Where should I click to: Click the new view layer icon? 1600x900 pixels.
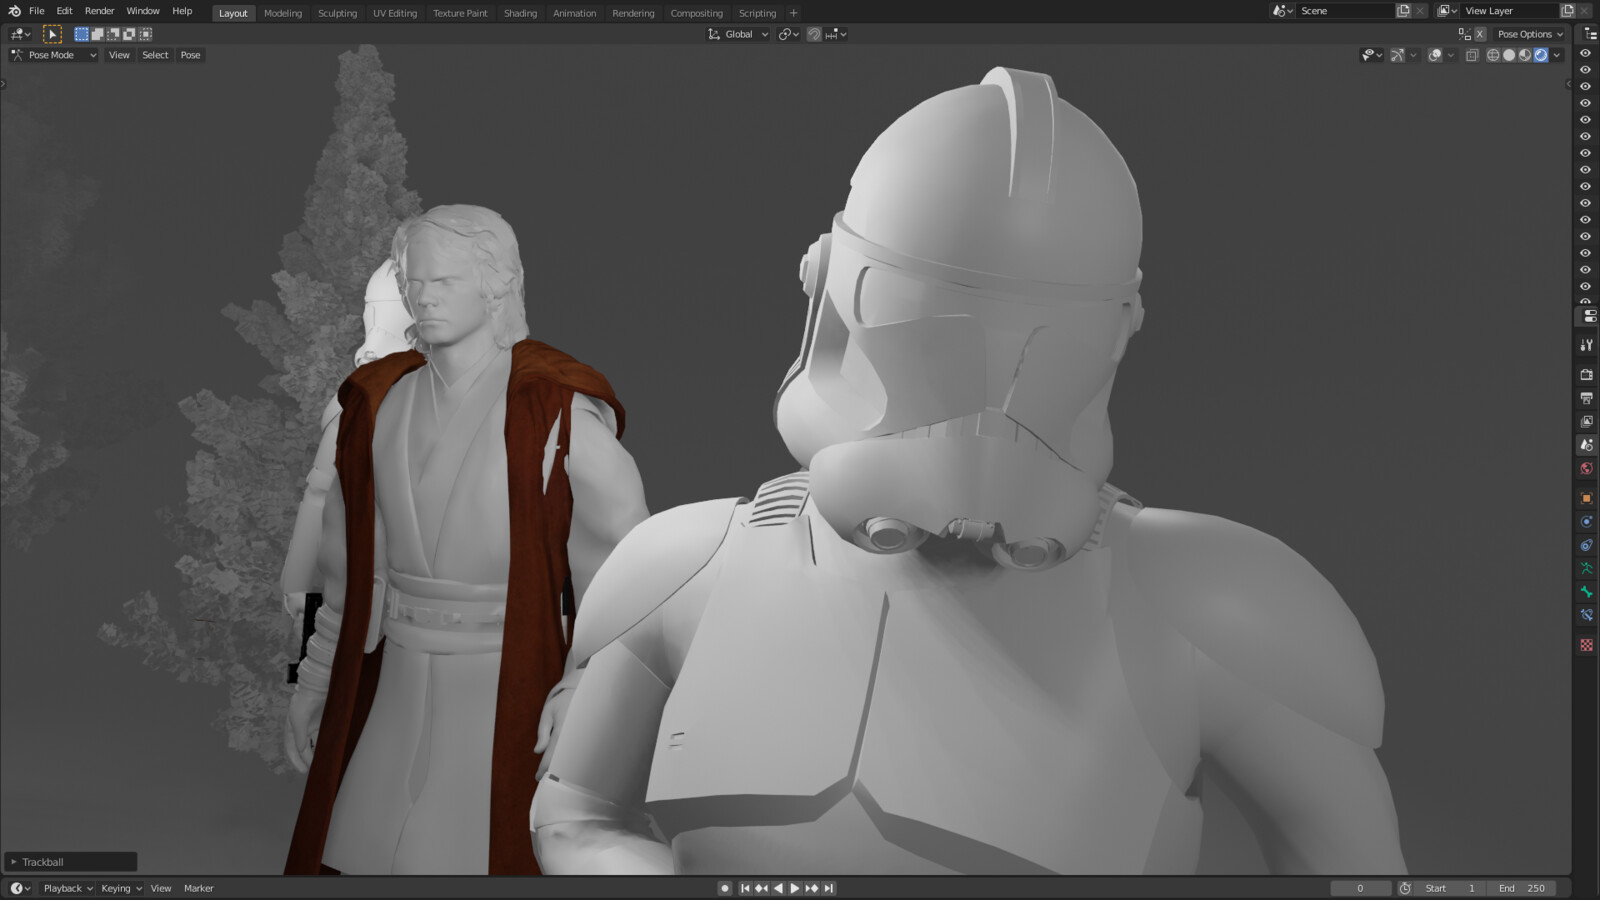coord(1567,11)
